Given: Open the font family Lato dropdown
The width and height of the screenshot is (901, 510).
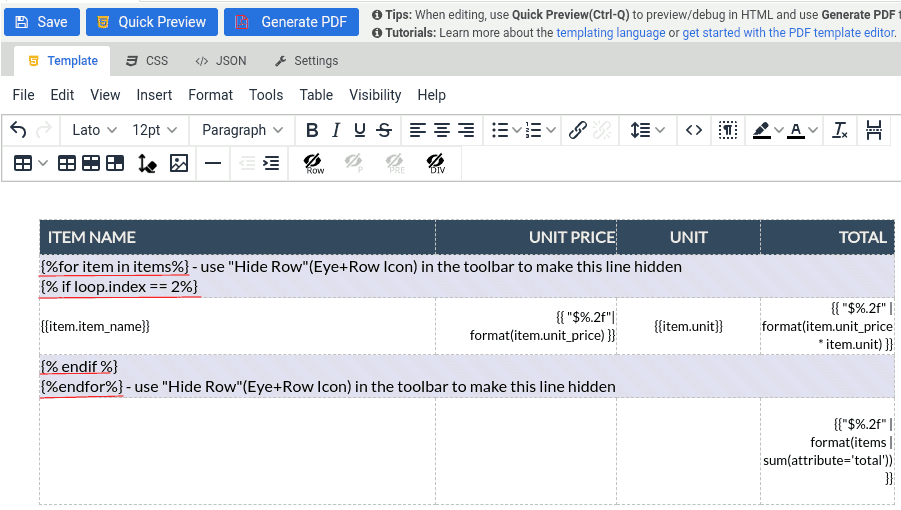Looking at the screenshot, I should click(x=94, y=130).
